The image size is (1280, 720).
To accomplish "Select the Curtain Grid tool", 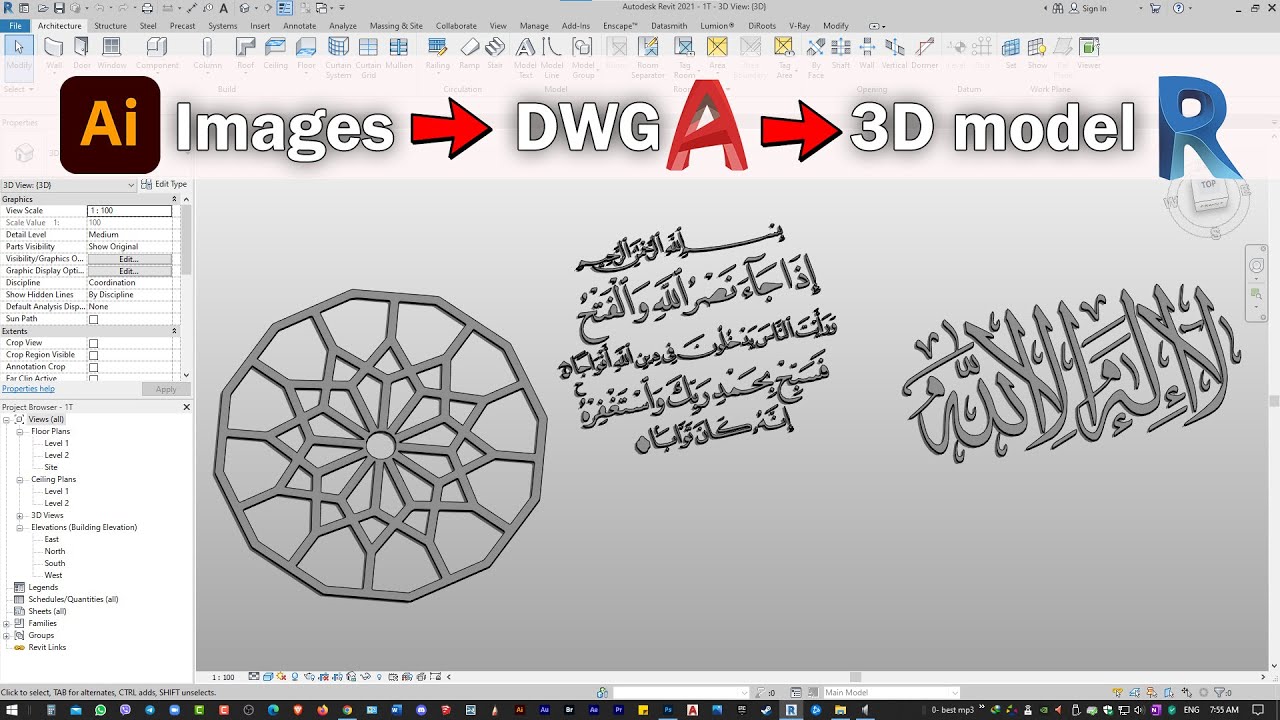I will 368,57.
